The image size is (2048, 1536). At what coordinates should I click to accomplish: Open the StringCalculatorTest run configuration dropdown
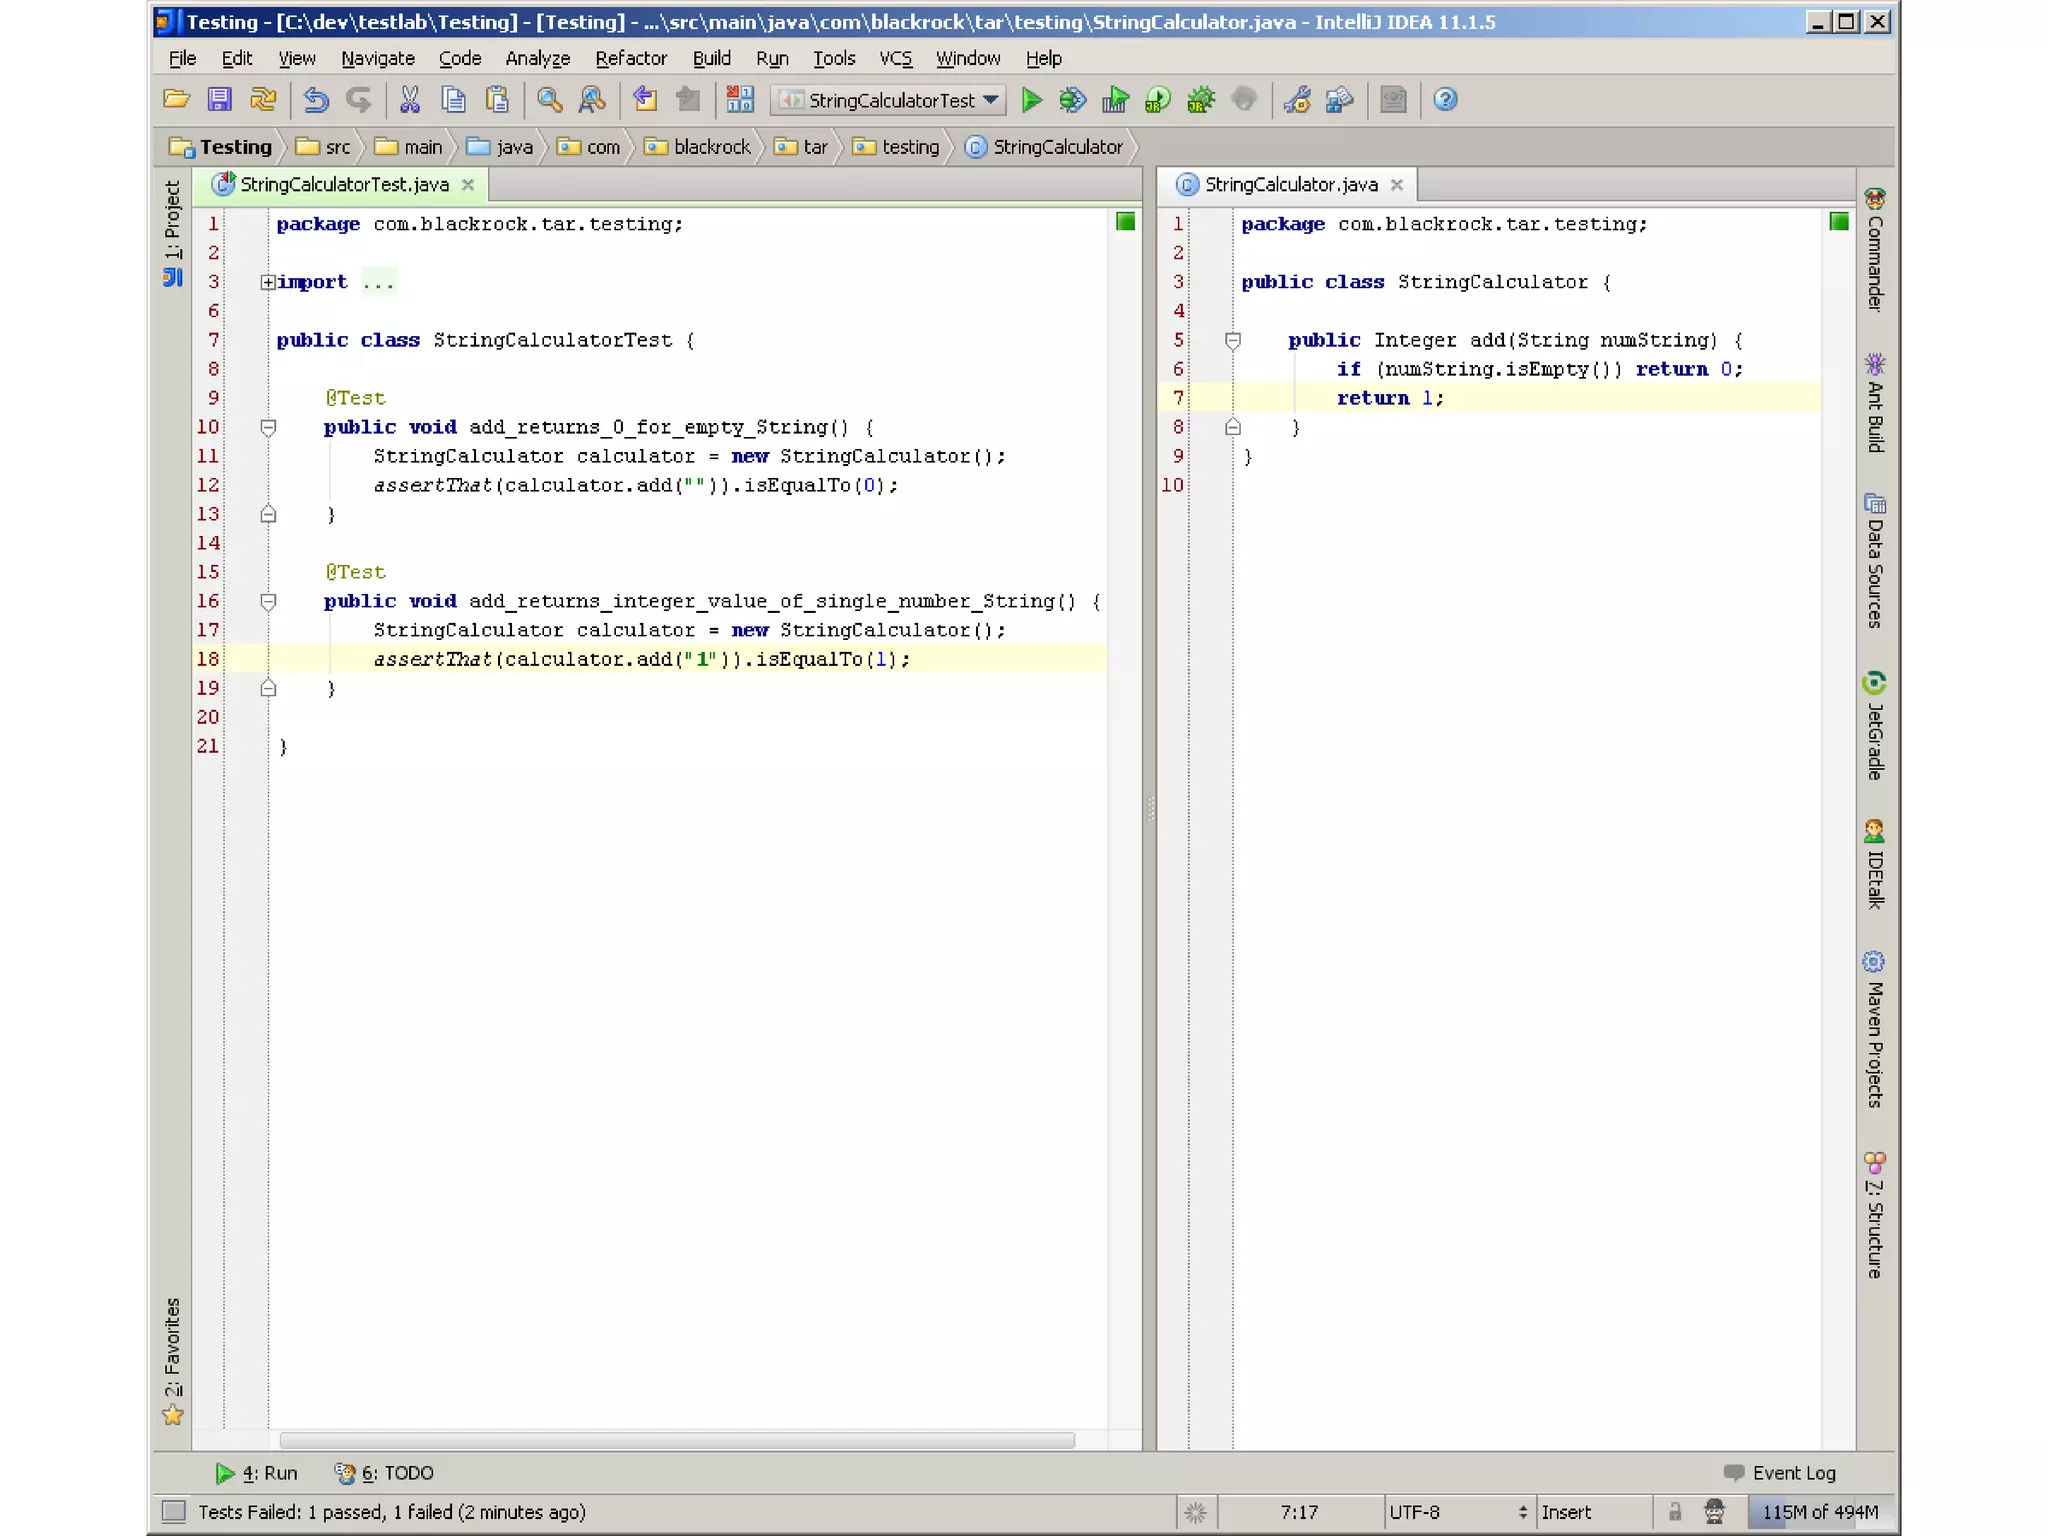[x=890, y=100]
